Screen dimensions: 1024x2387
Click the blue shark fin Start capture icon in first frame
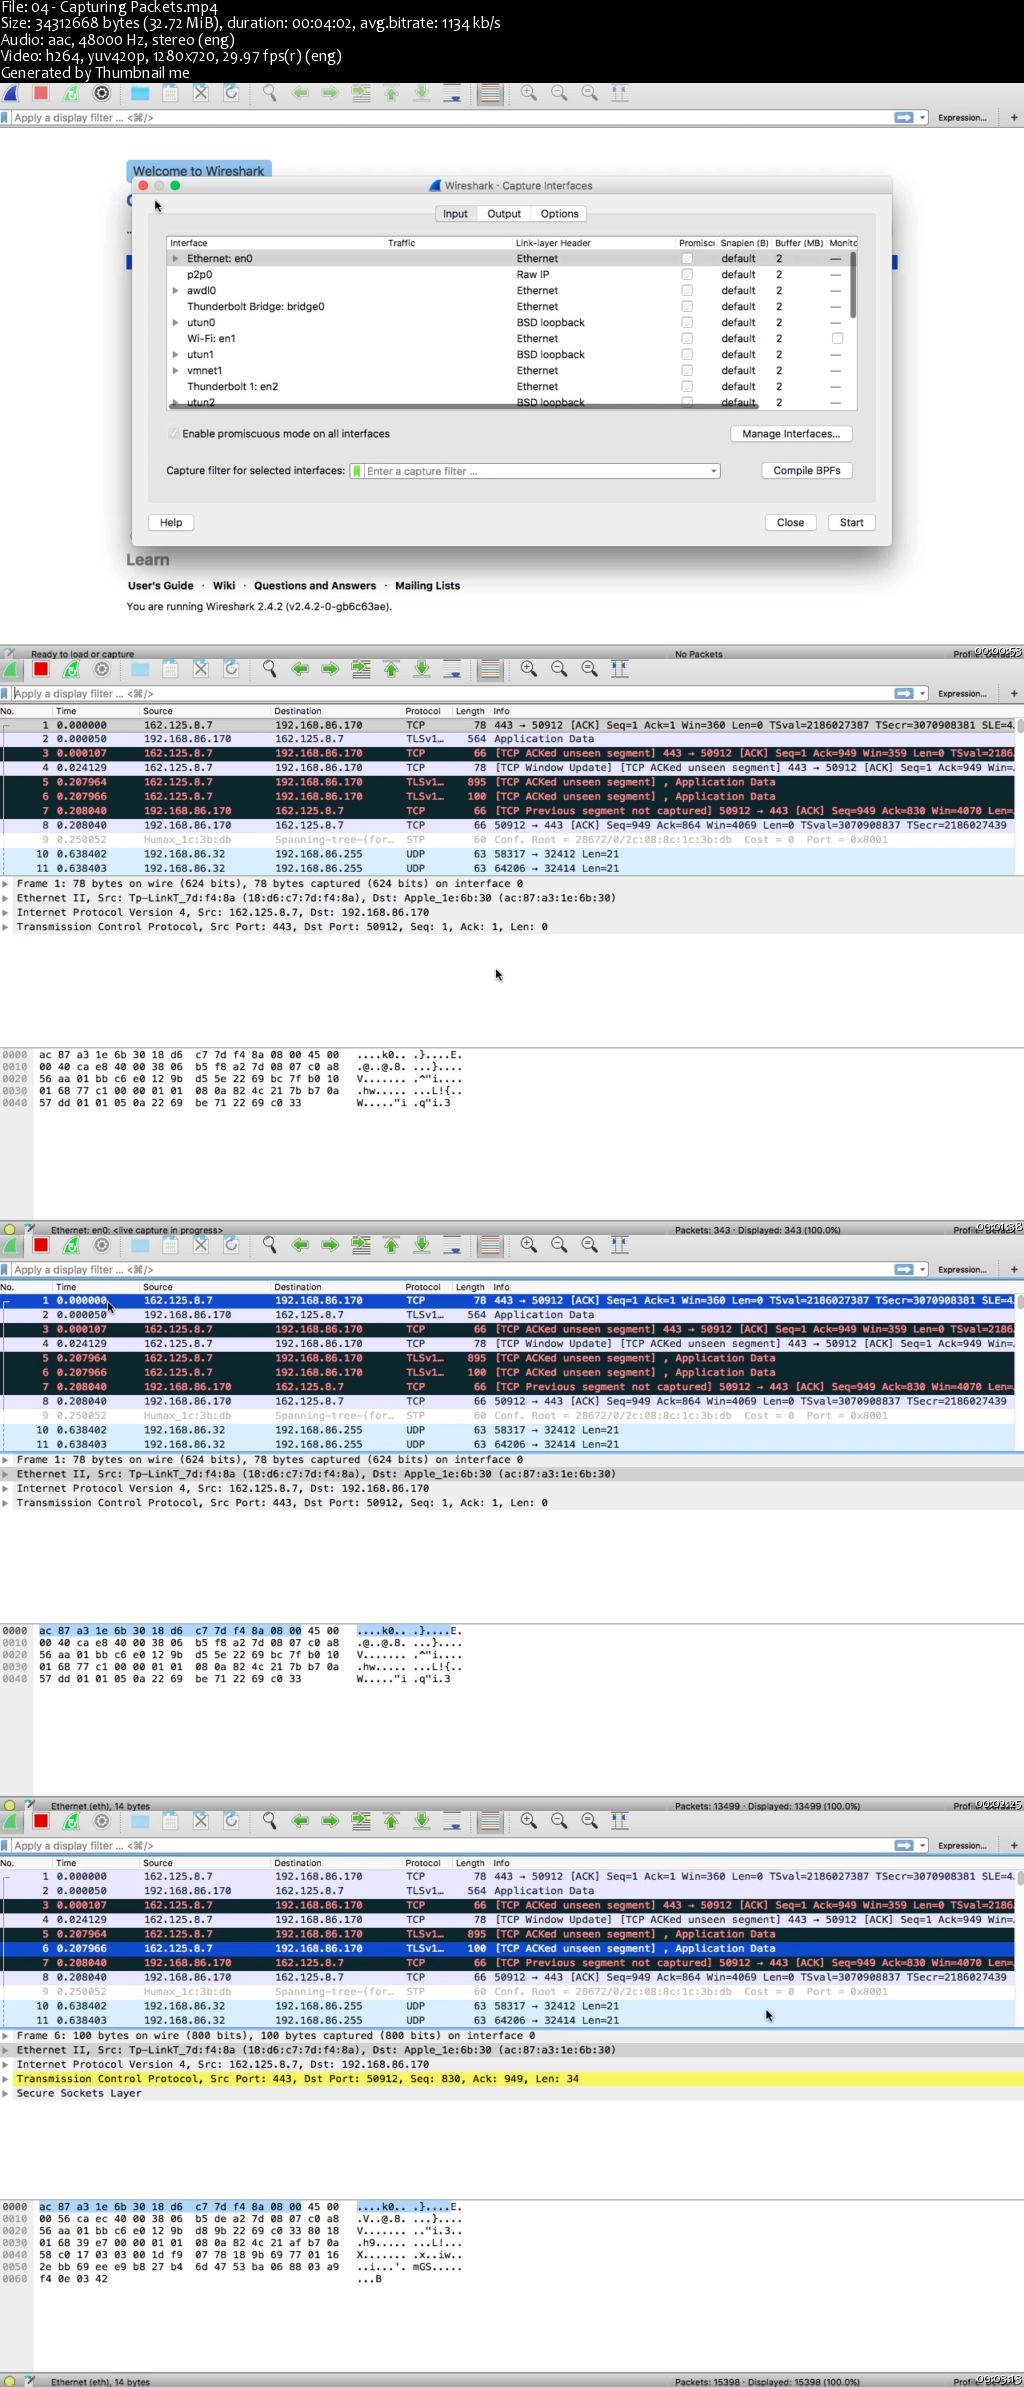click(x=11, y=93)
